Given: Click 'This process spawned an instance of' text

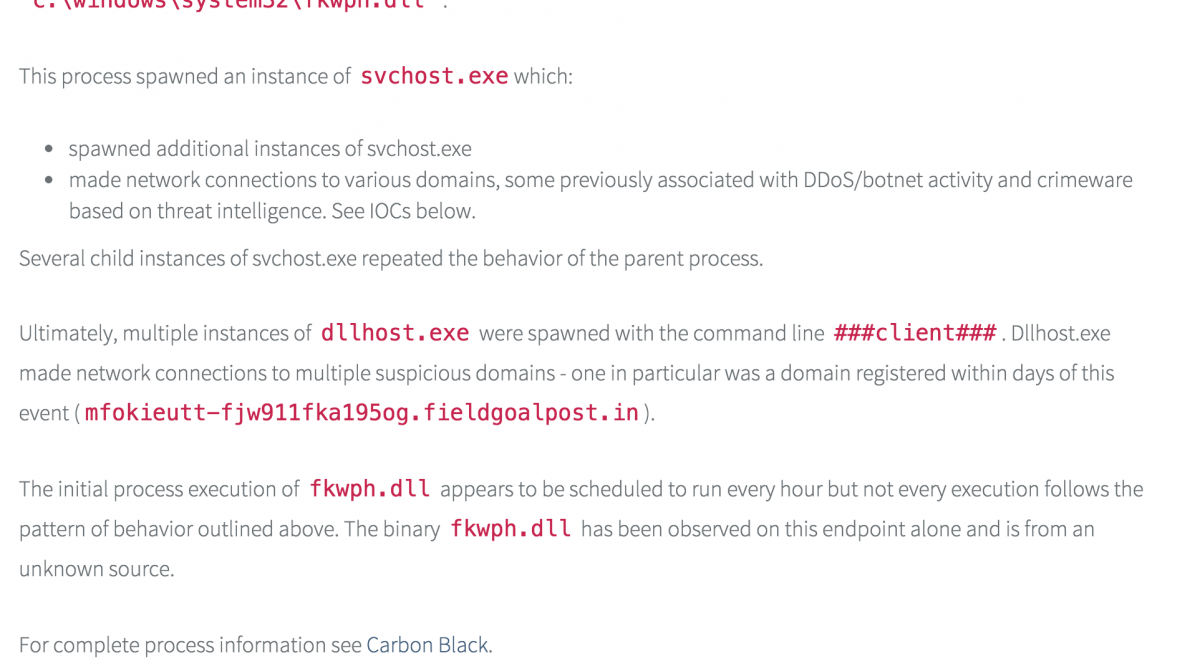Looking at the screenshot, I should click(185, 77).
